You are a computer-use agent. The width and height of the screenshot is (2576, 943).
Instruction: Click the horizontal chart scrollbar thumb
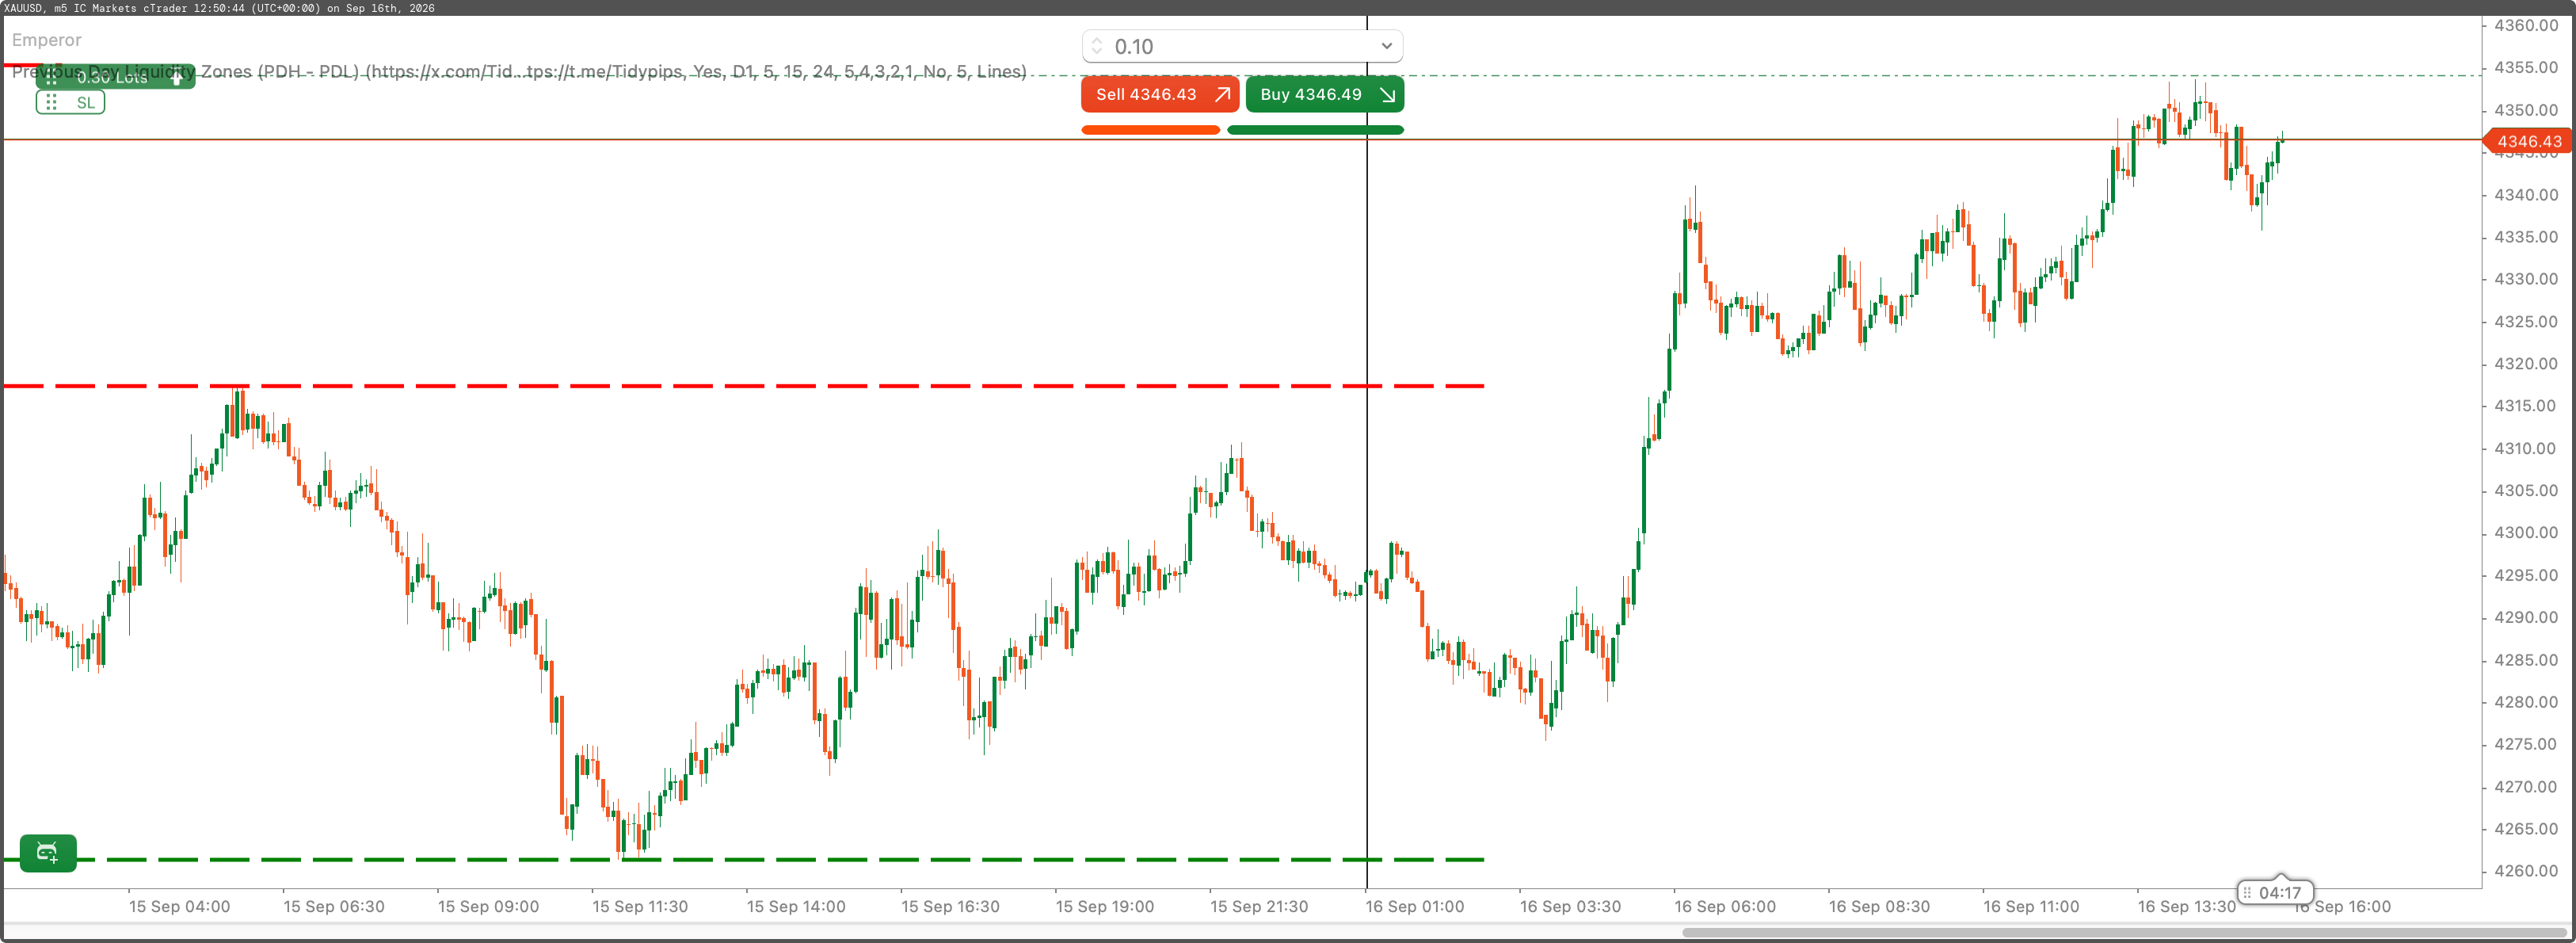[x=2124, y=932]
